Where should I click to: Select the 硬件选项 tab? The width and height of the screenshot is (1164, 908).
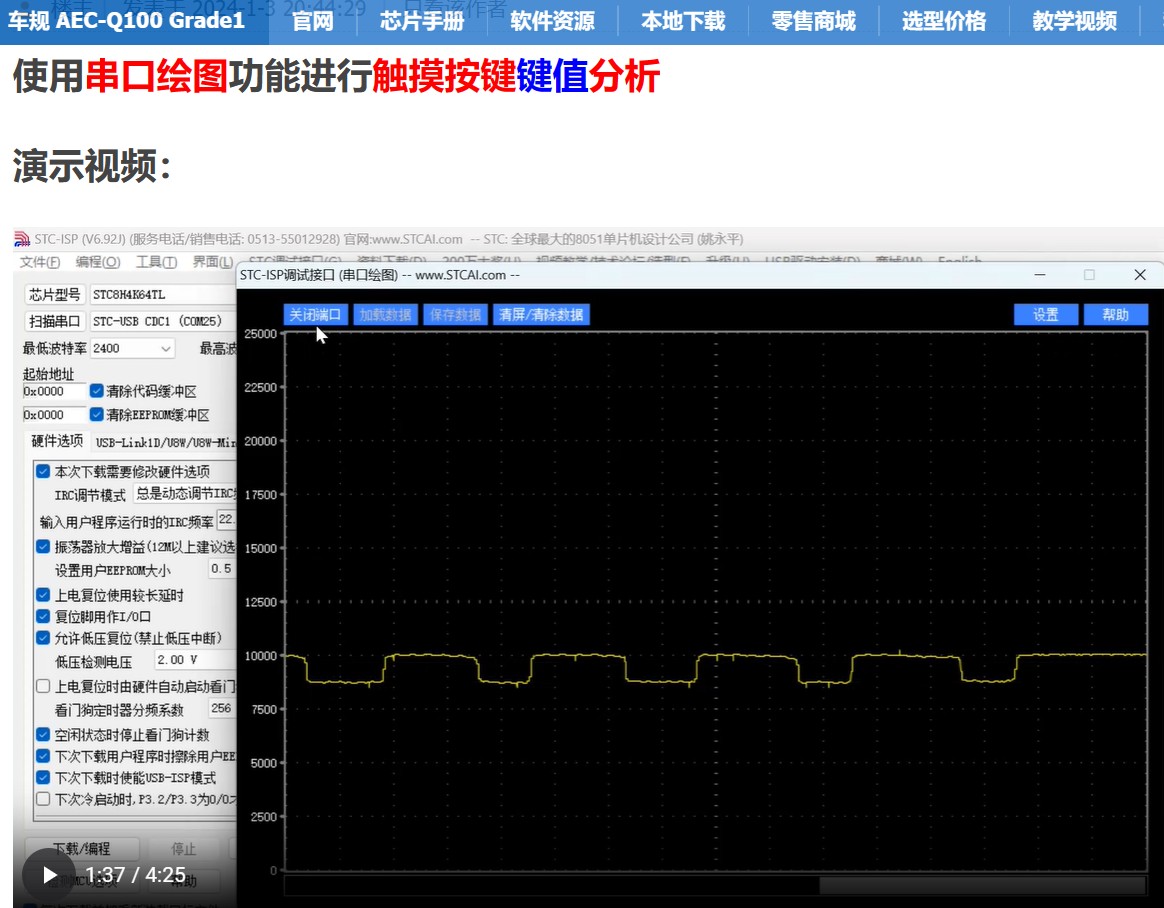[x=56, y=441]
